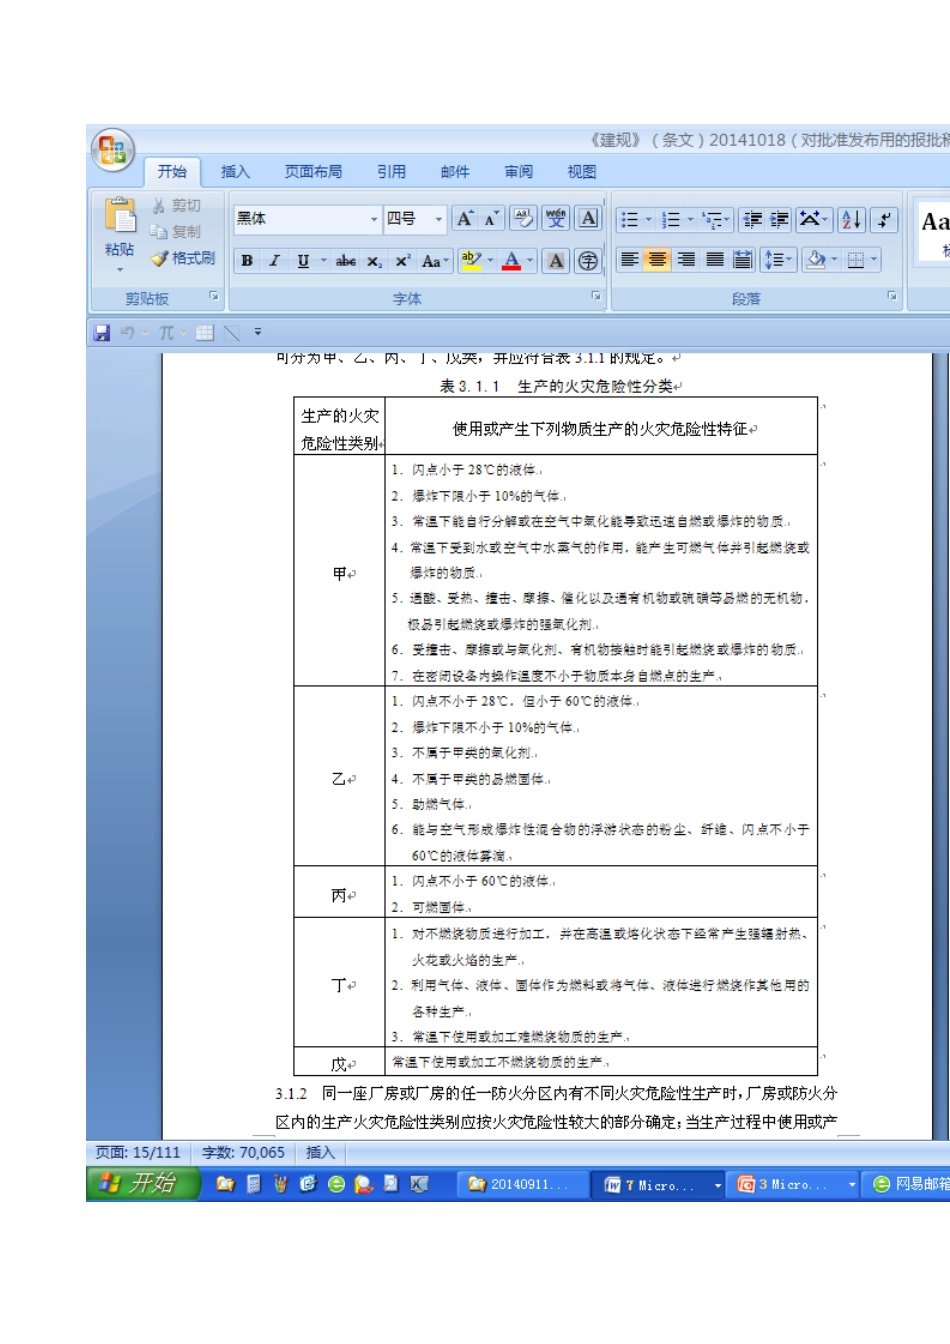Click the Sort (A-Z) icon

tap(851, 220)
